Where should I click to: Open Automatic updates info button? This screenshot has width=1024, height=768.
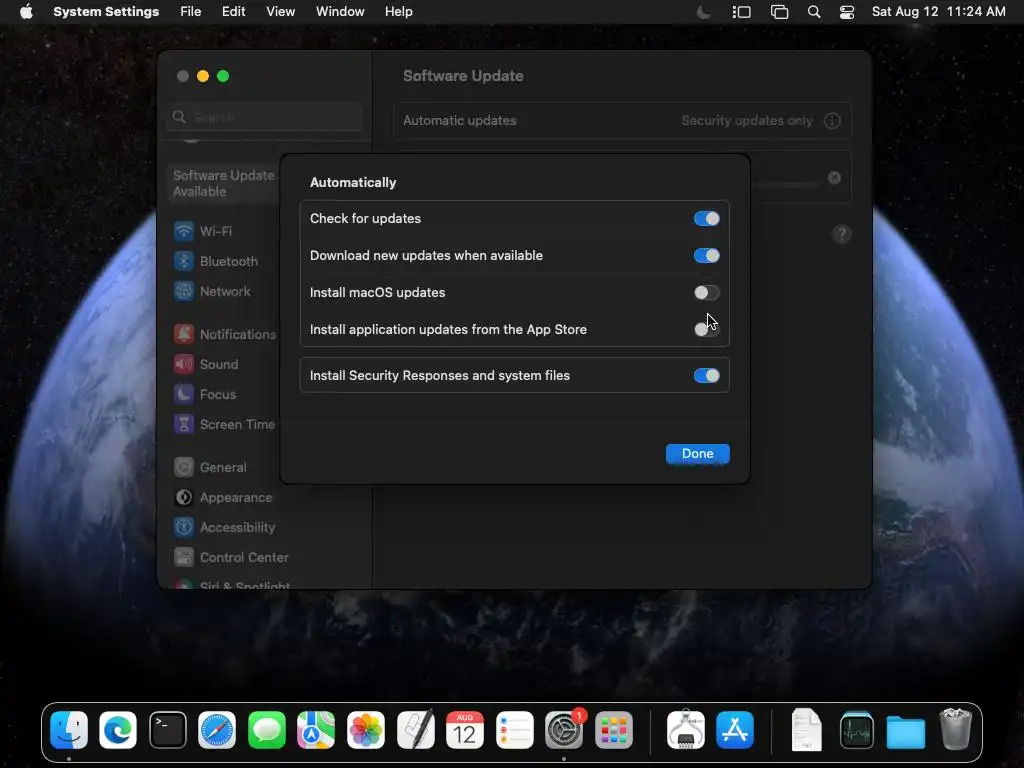pos(831,121)
